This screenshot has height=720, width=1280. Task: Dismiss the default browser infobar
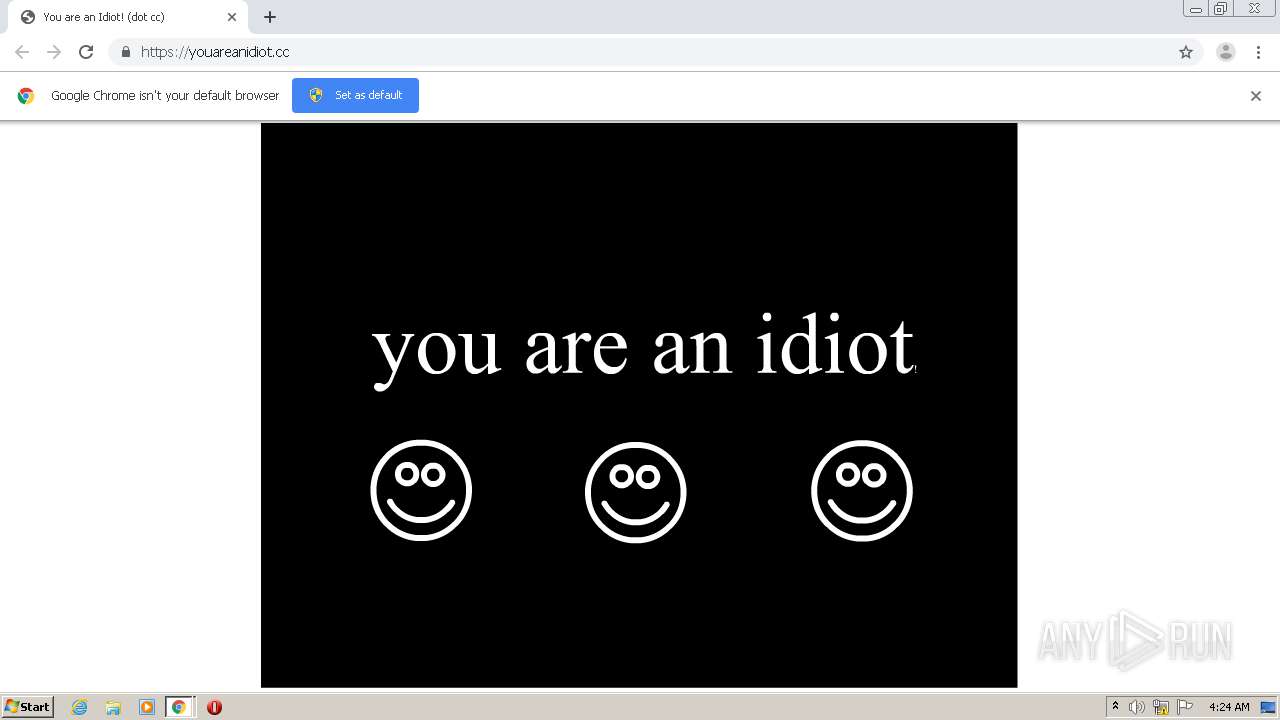tap(1256, 96)
